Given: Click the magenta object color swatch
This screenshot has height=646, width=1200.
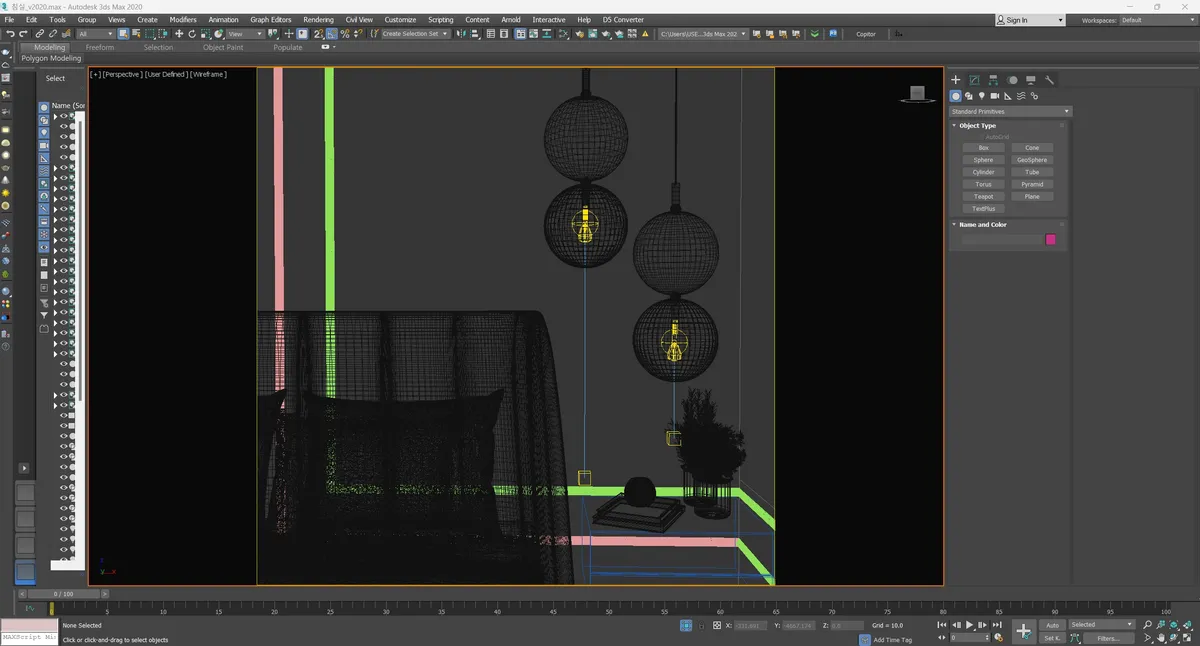Looking at the screenshot, I should [x=1051, y=239].
